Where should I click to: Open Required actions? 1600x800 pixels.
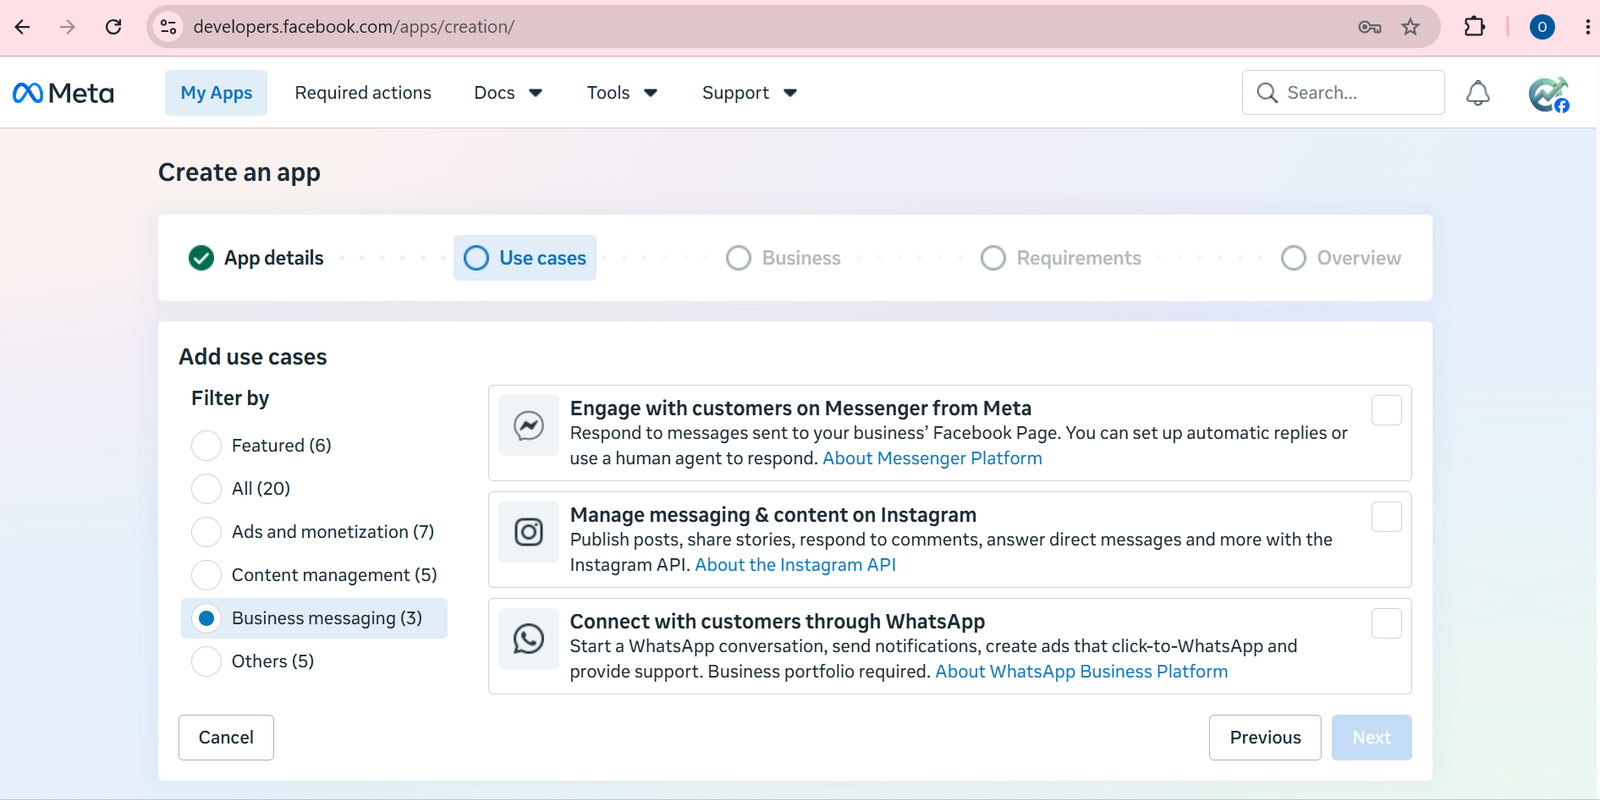click(x=363, y=93)
